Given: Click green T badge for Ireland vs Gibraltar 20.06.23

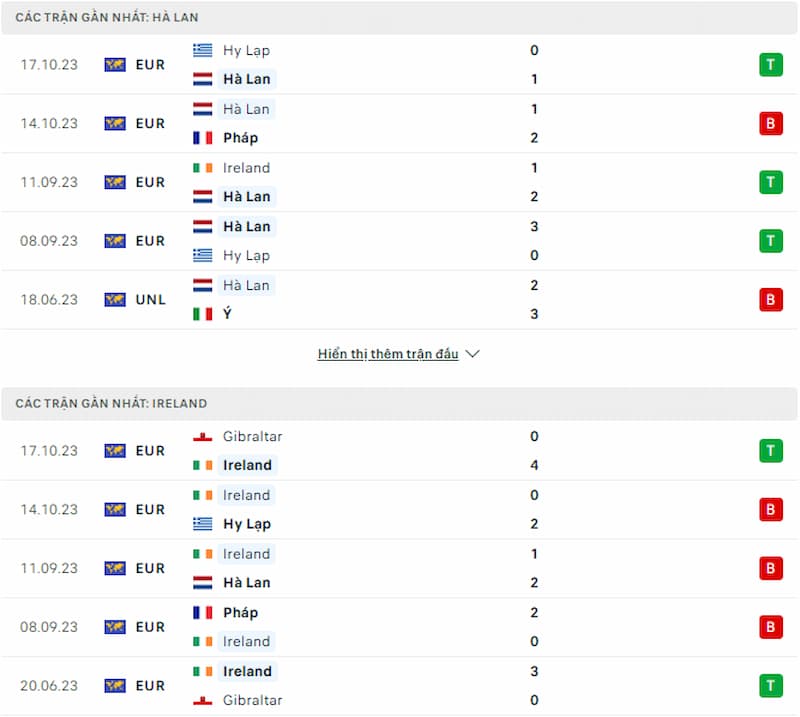Looking at the screenshot, I should [x=770, y=685].
